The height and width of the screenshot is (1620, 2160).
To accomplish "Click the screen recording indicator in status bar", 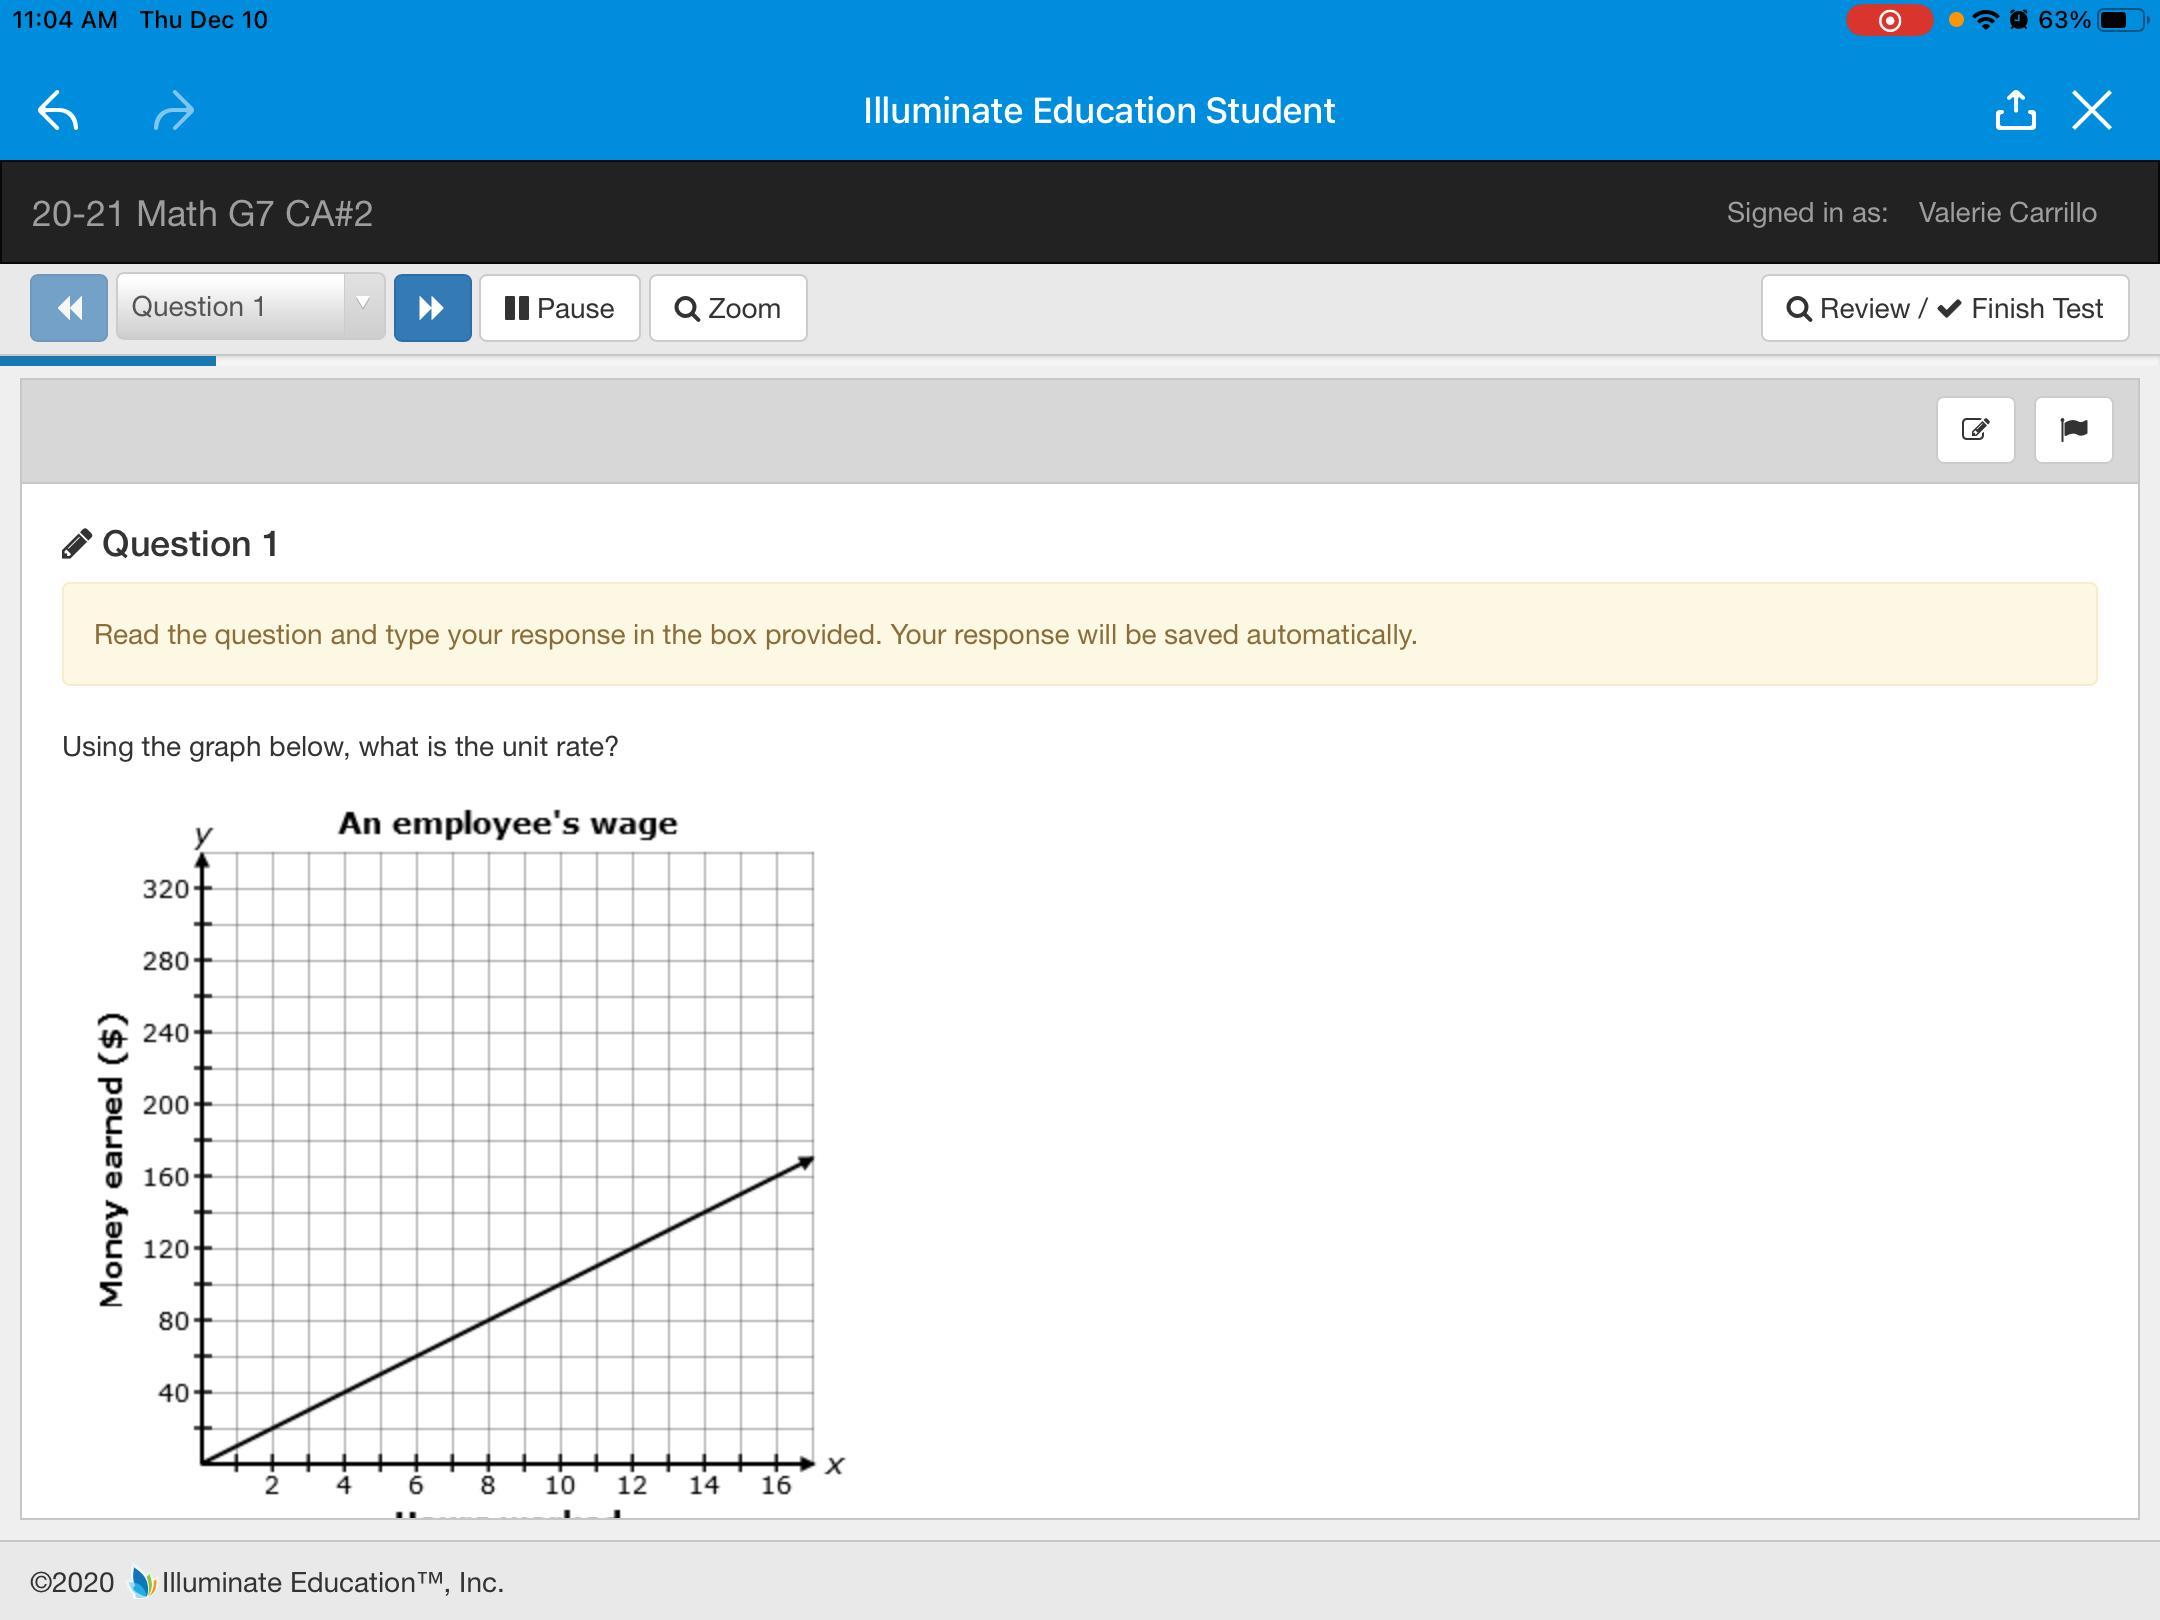I will [1888, 20].
